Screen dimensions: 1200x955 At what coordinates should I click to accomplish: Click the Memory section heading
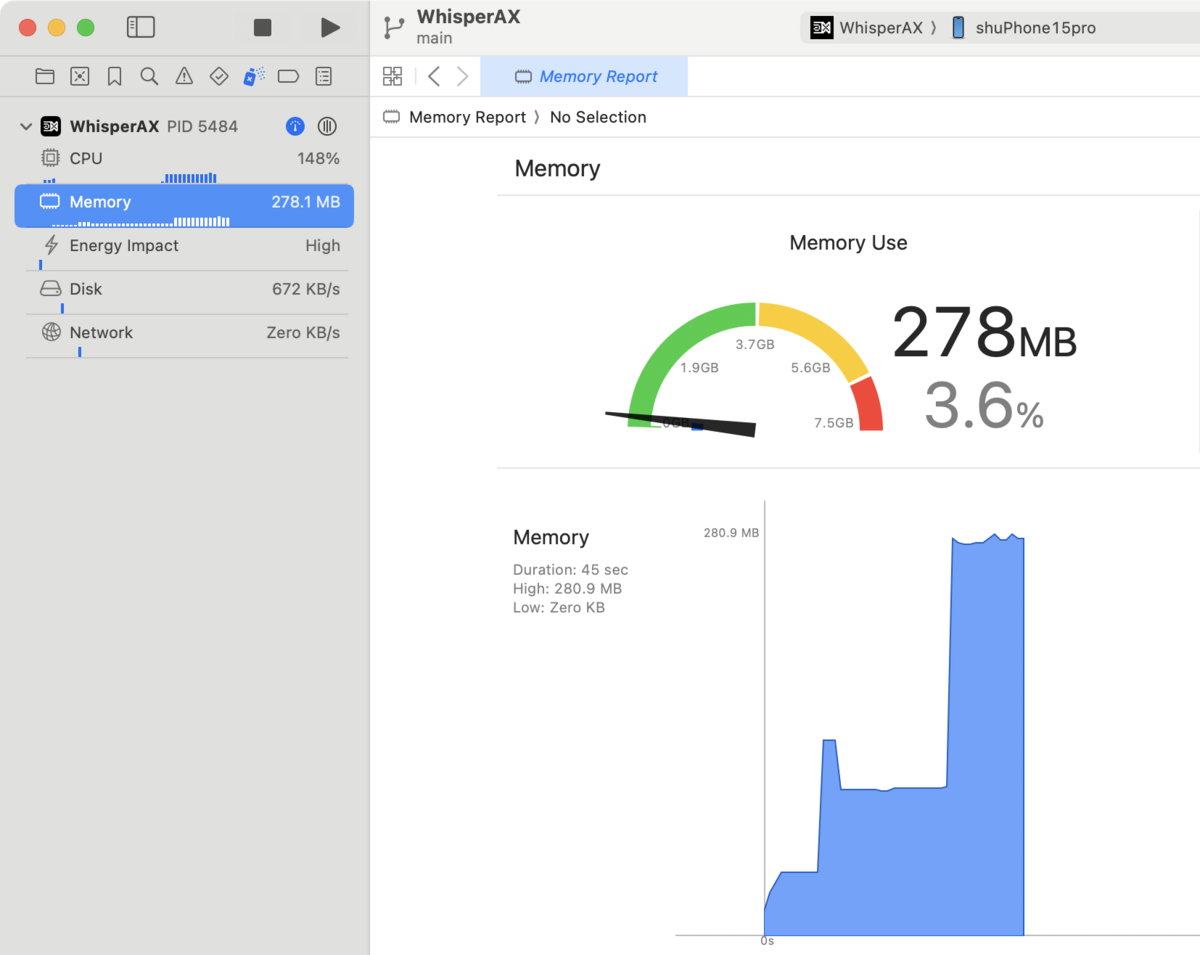(557, 168)
